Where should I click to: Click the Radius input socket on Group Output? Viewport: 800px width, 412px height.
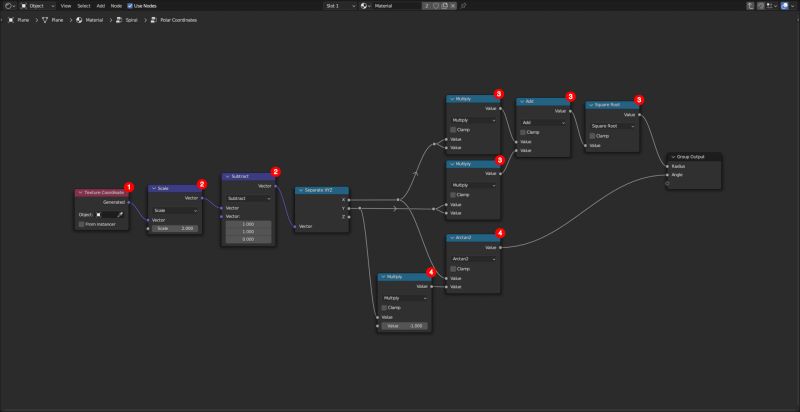[667, 166]
